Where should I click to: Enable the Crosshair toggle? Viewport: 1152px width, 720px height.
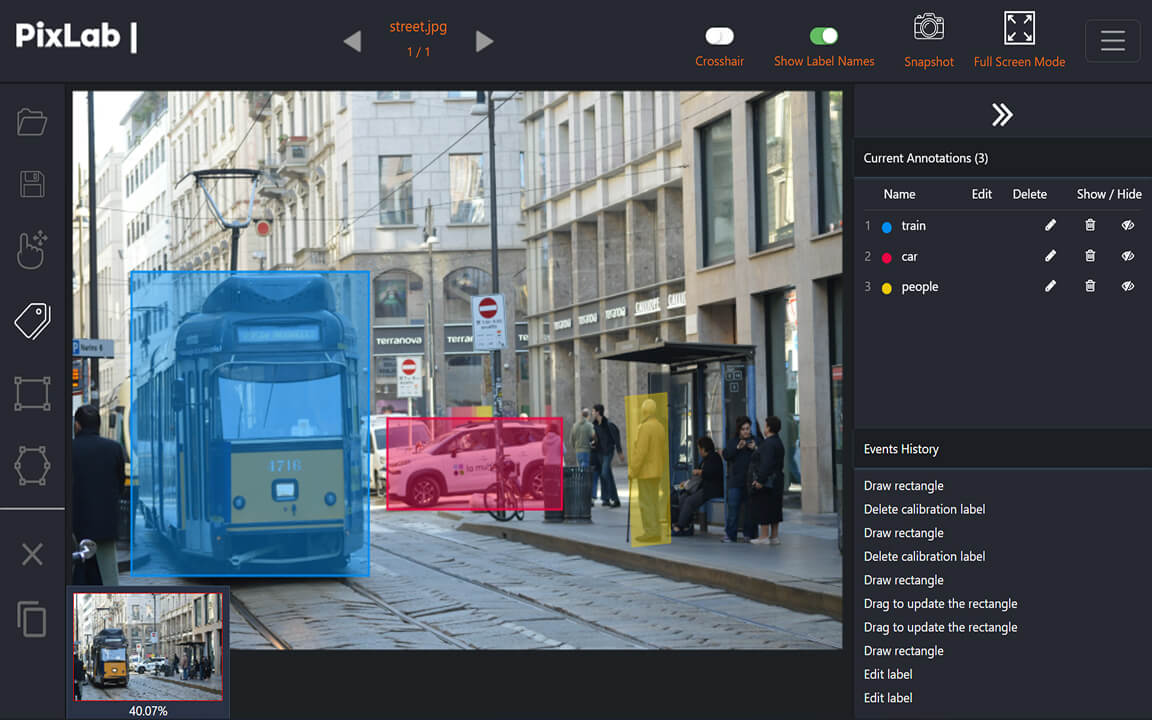[x=719, y=35]
